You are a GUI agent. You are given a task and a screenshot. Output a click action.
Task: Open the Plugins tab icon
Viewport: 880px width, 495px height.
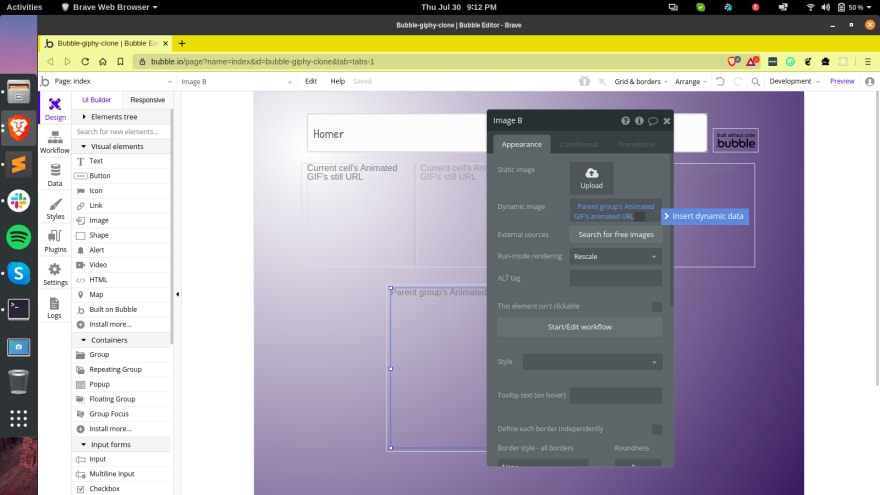[x=55, y=241]
